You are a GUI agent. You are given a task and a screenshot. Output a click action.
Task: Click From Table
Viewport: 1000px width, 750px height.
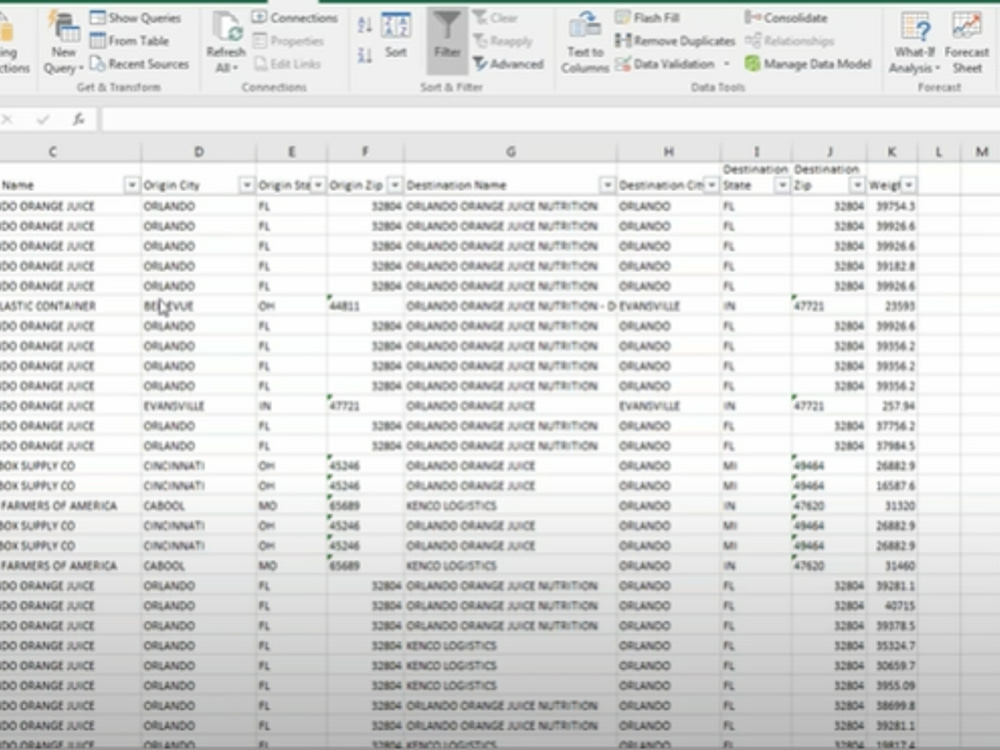[x=129, y=41]
